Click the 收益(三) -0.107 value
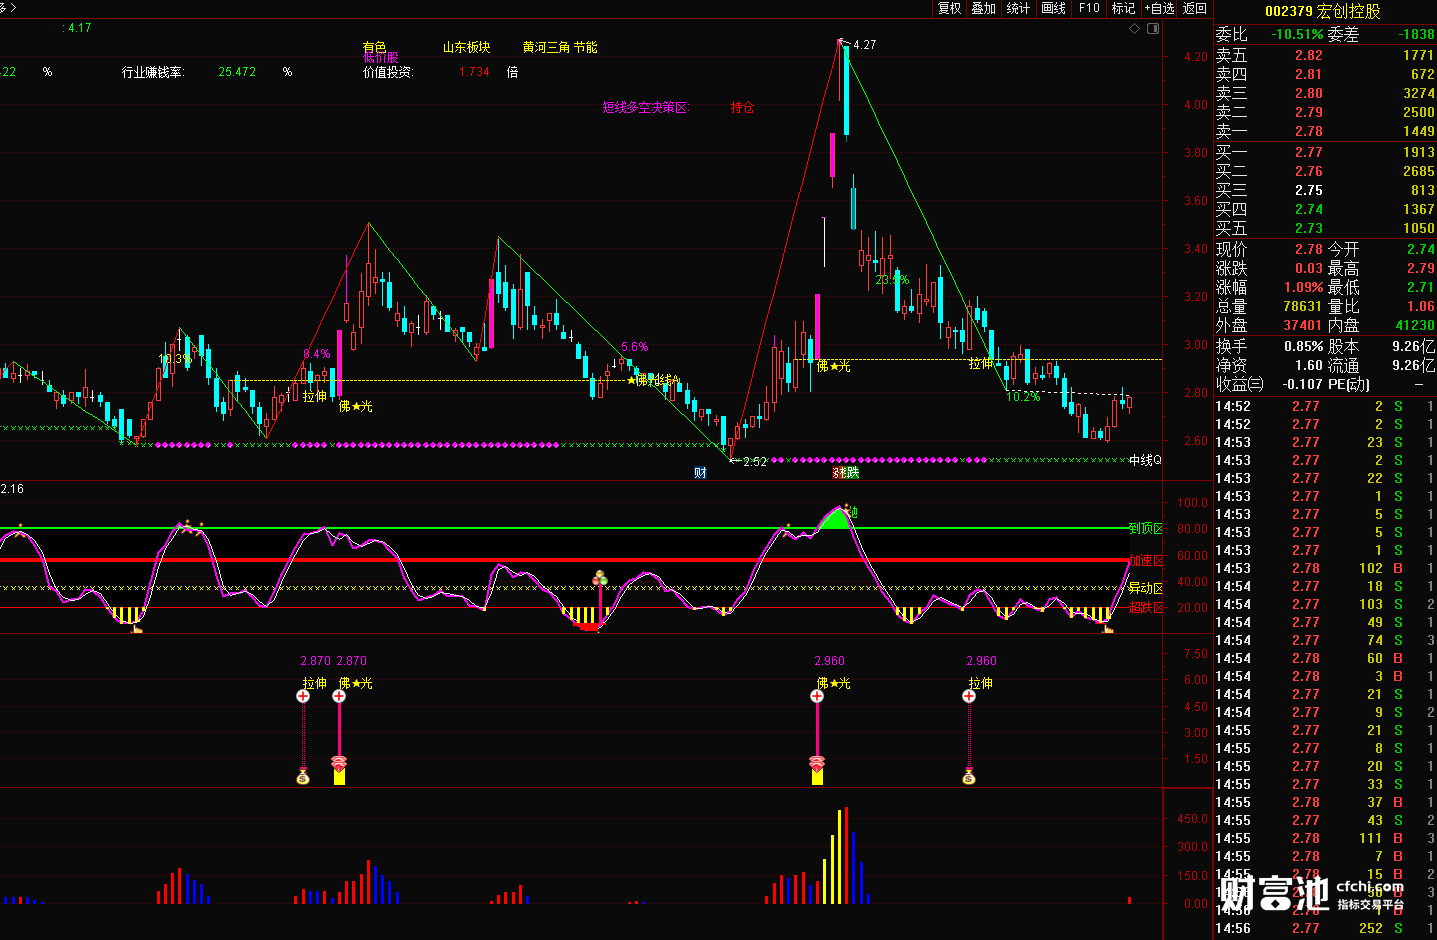This screenshot has height=940, width=1437. (x=1301, y=384)
